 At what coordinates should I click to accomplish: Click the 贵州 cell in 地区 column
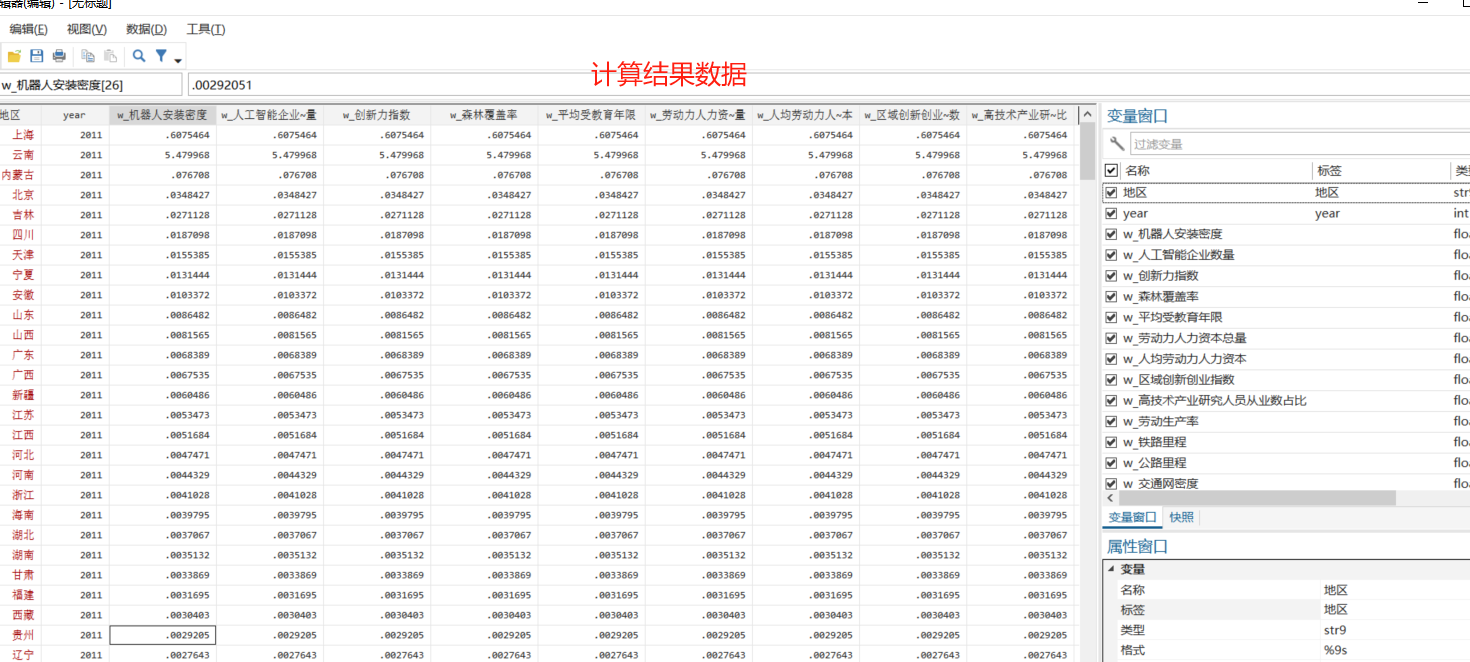[22, 635]
